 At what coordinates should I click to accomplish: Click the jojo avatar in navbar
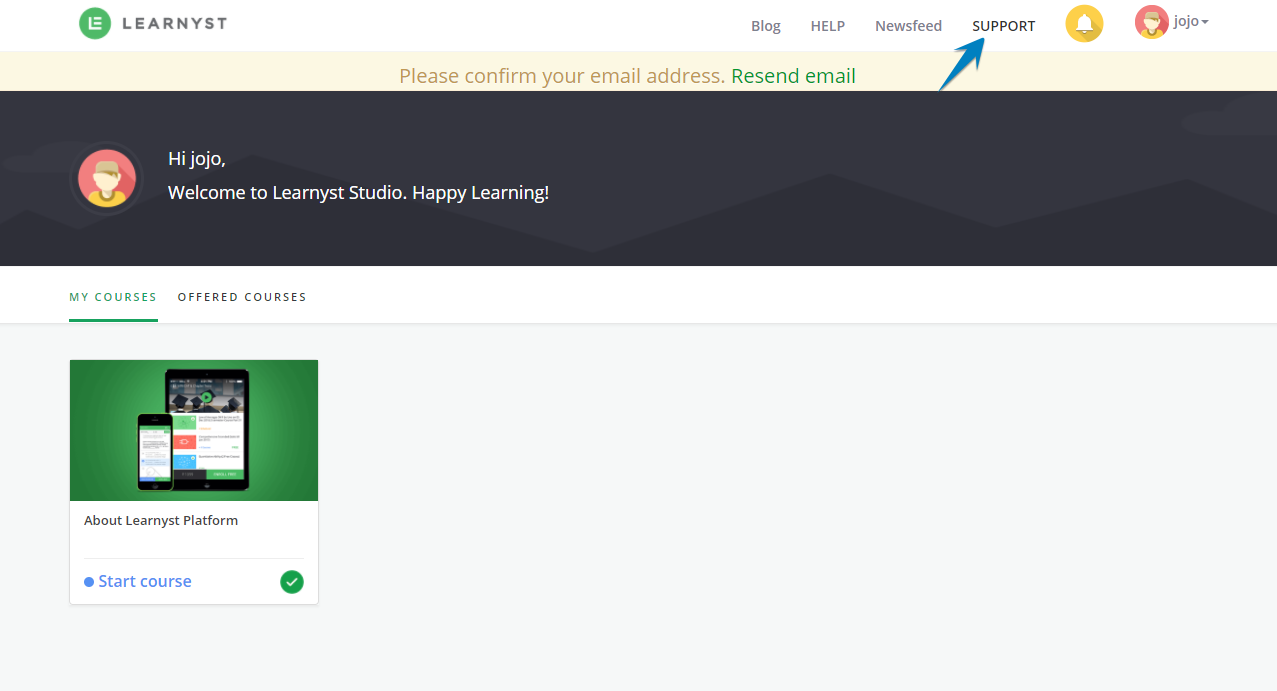(1152, 22)
